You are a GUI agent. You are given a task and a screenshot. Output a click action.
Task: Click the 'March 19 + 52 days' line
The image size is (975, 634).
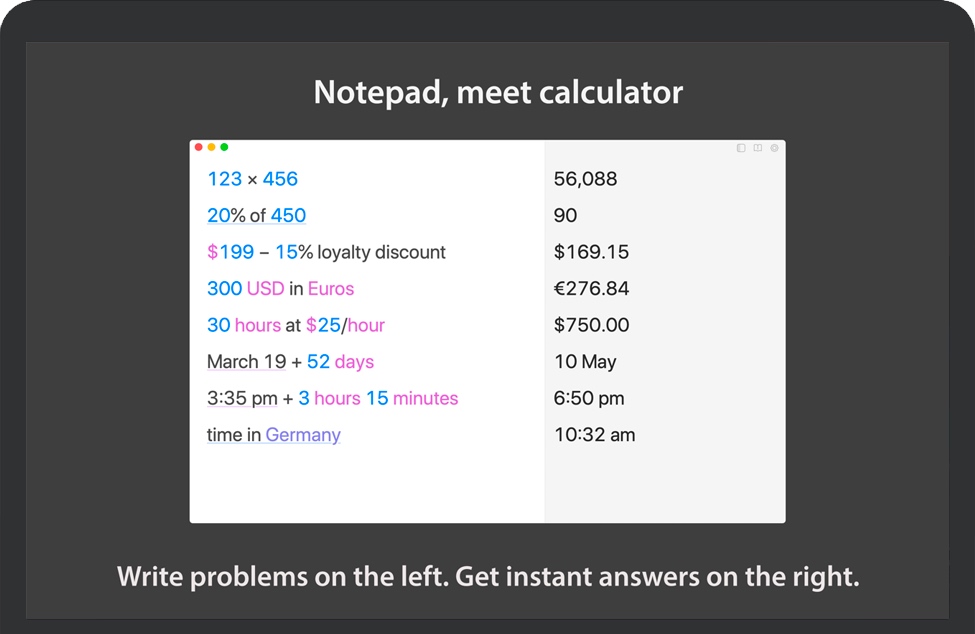tap(290, 361)
